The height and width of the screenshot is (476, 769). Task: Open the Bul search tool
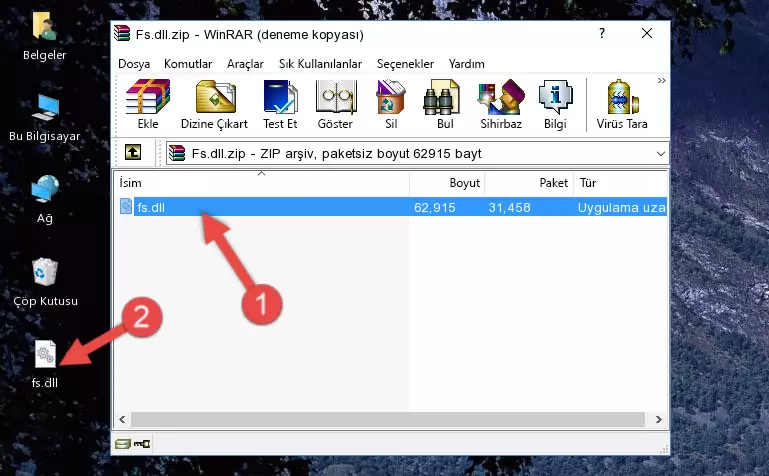click(444, 104)
